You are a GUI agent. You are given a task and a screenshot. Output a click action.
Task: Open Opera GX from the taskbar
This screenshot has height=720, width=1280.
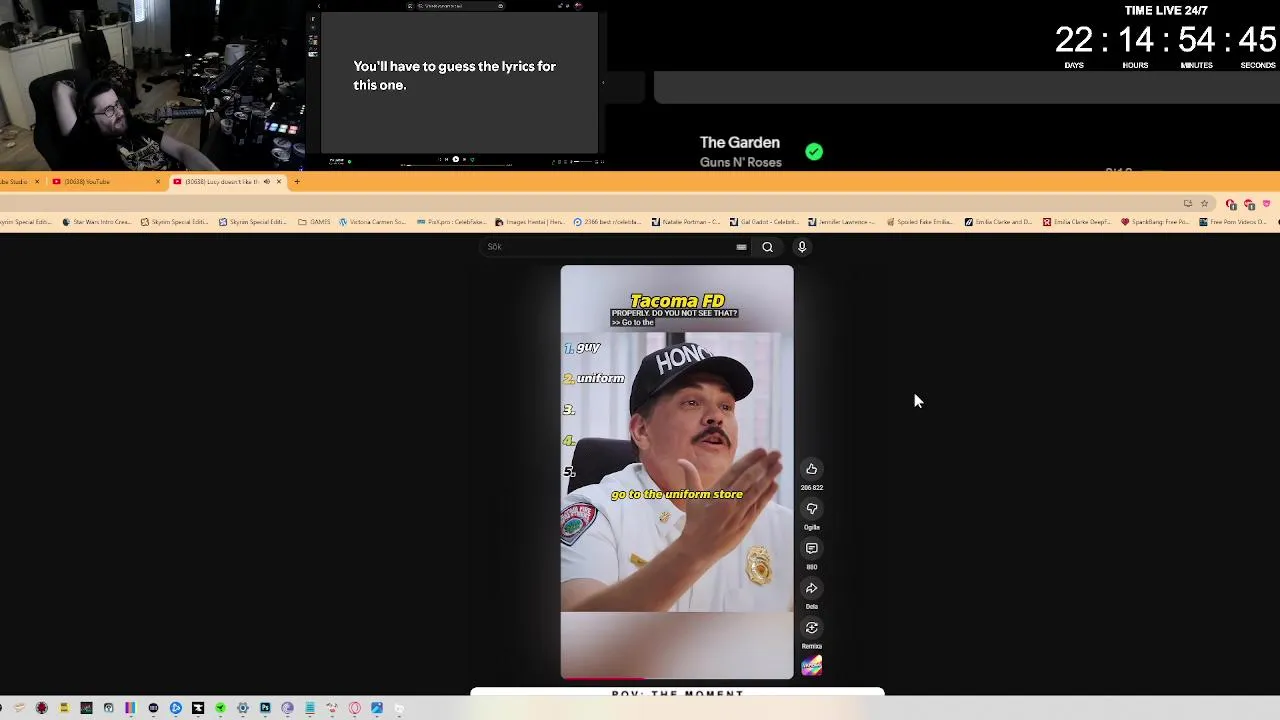354,708
